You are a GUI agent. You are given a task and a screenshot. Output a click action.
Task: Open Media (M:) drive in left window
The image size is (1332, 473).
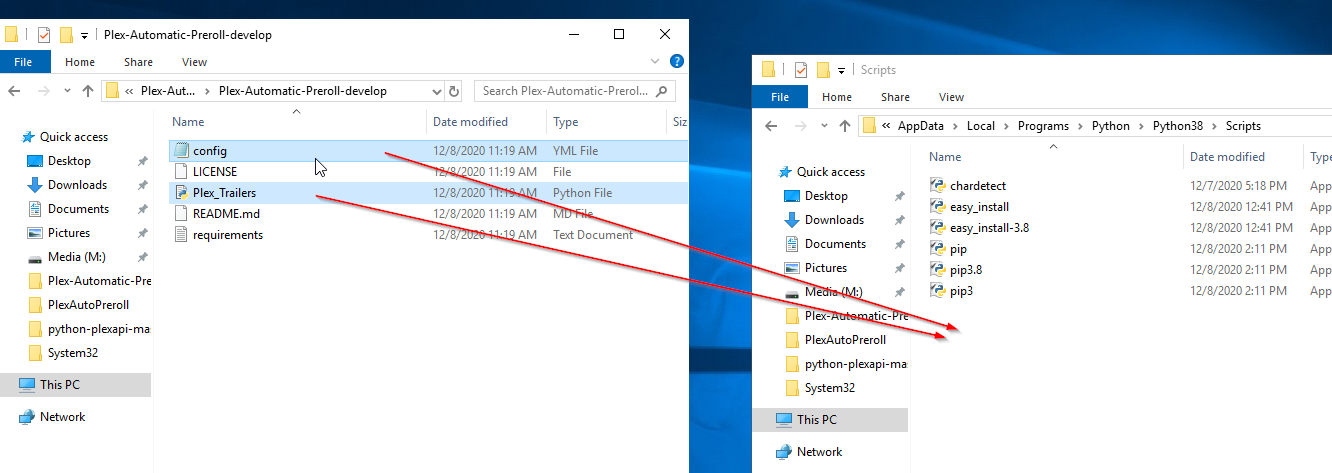pyautogui.click(x=74, y=257)
